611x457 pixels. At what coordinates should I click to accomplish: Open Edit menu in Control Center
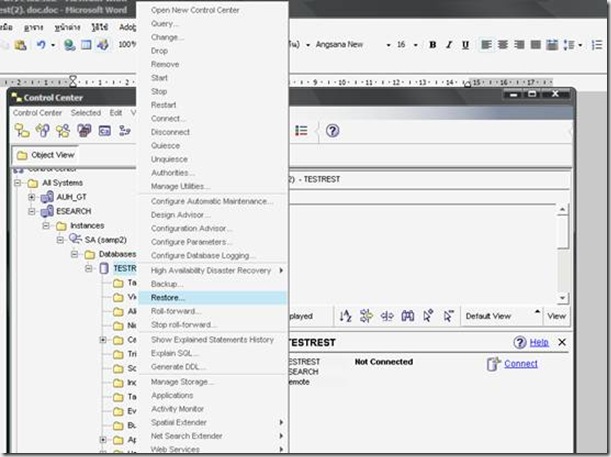[x=116, y=113]
